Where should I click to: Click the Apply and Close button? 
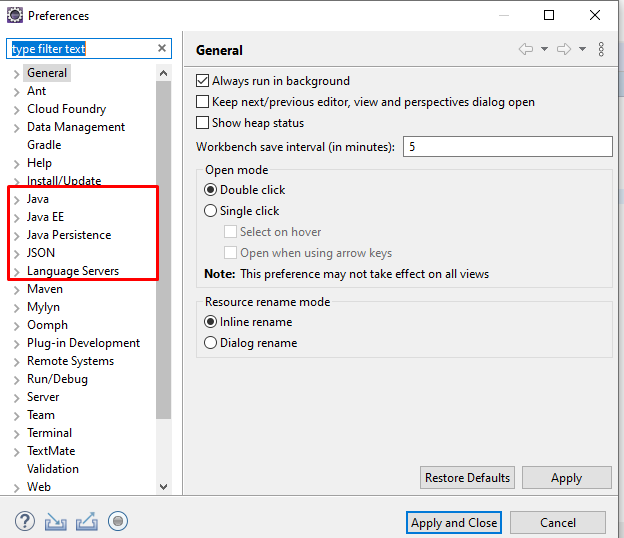tap(454, 522)
